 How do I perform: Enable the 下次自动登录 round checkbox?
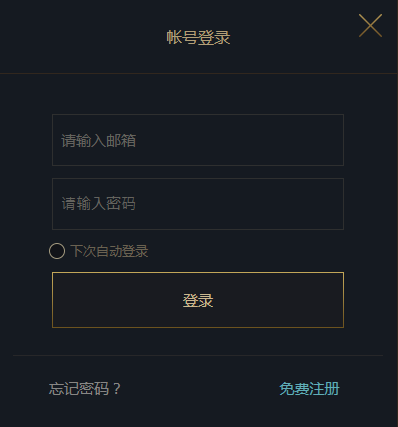[x=57, y=251]
